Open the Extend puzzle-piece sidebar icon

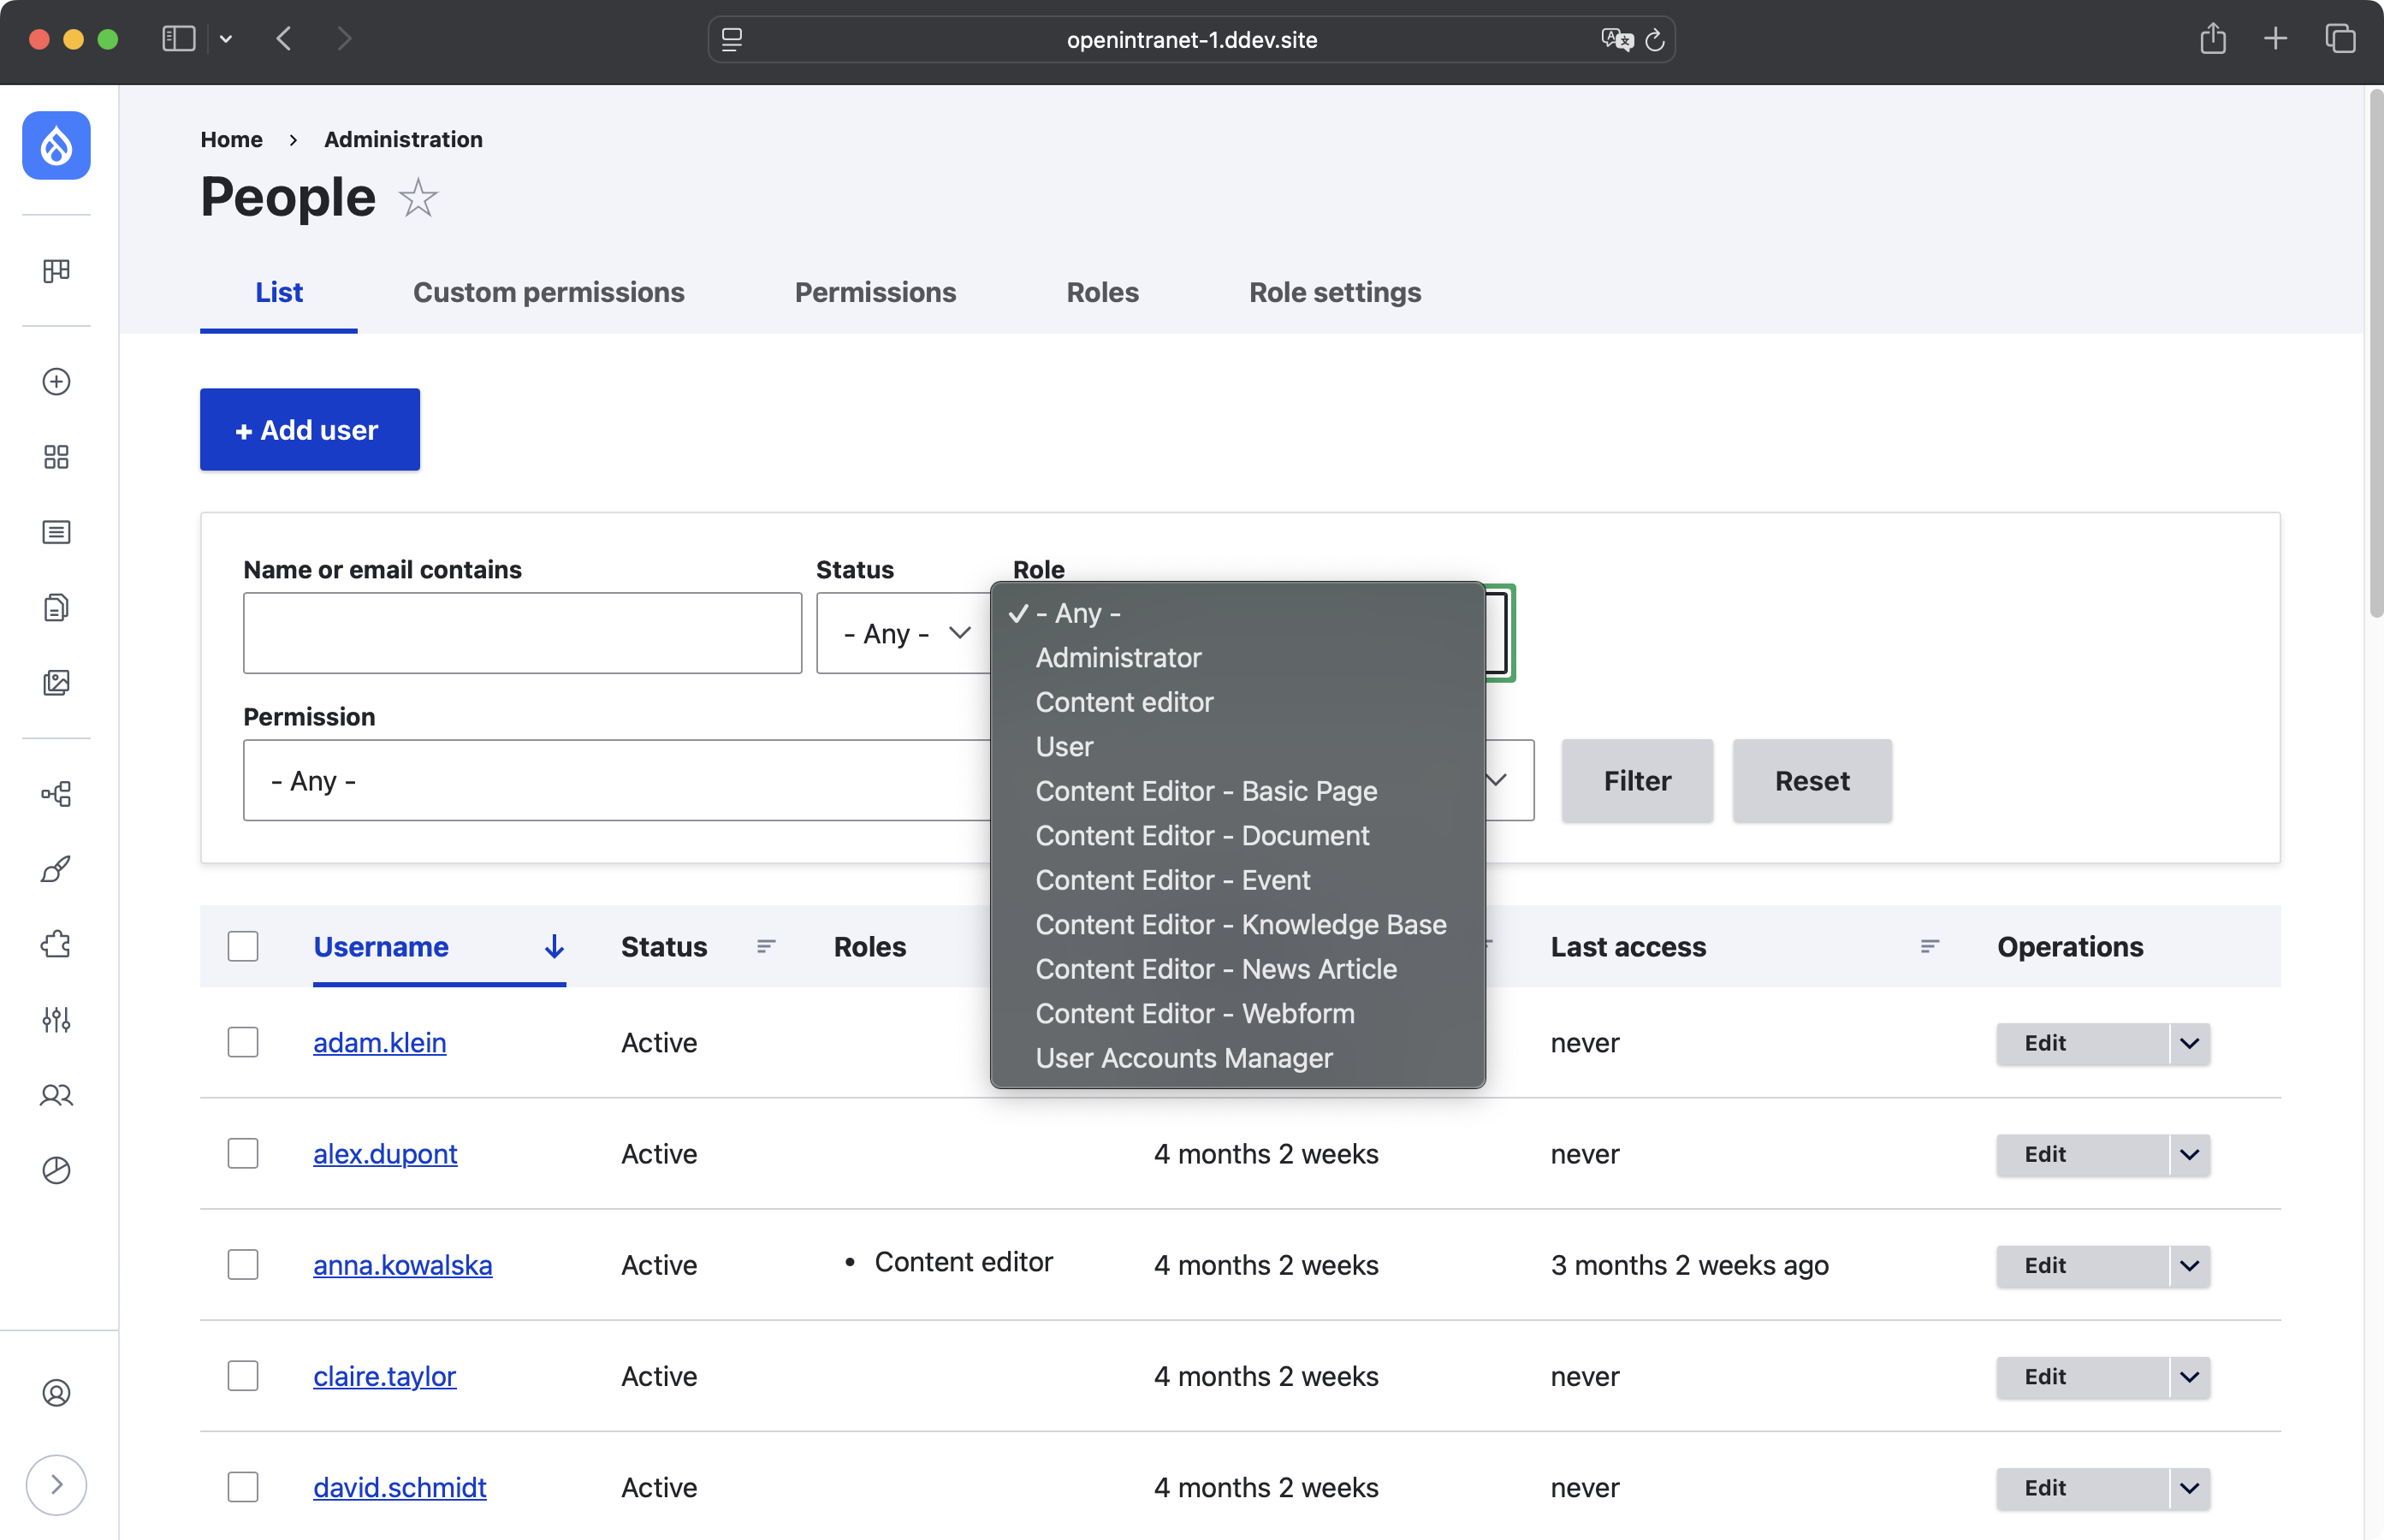click(56, 944)
